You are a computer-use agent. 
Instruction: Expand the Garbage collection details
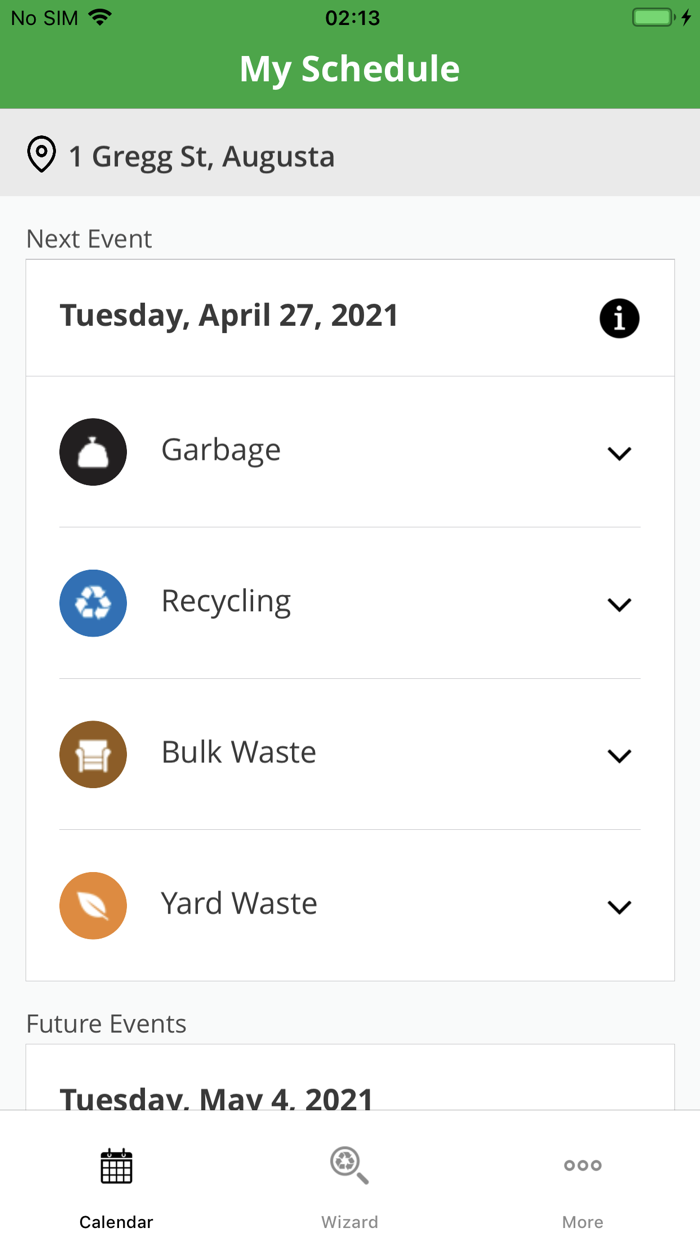pos(619,452)
